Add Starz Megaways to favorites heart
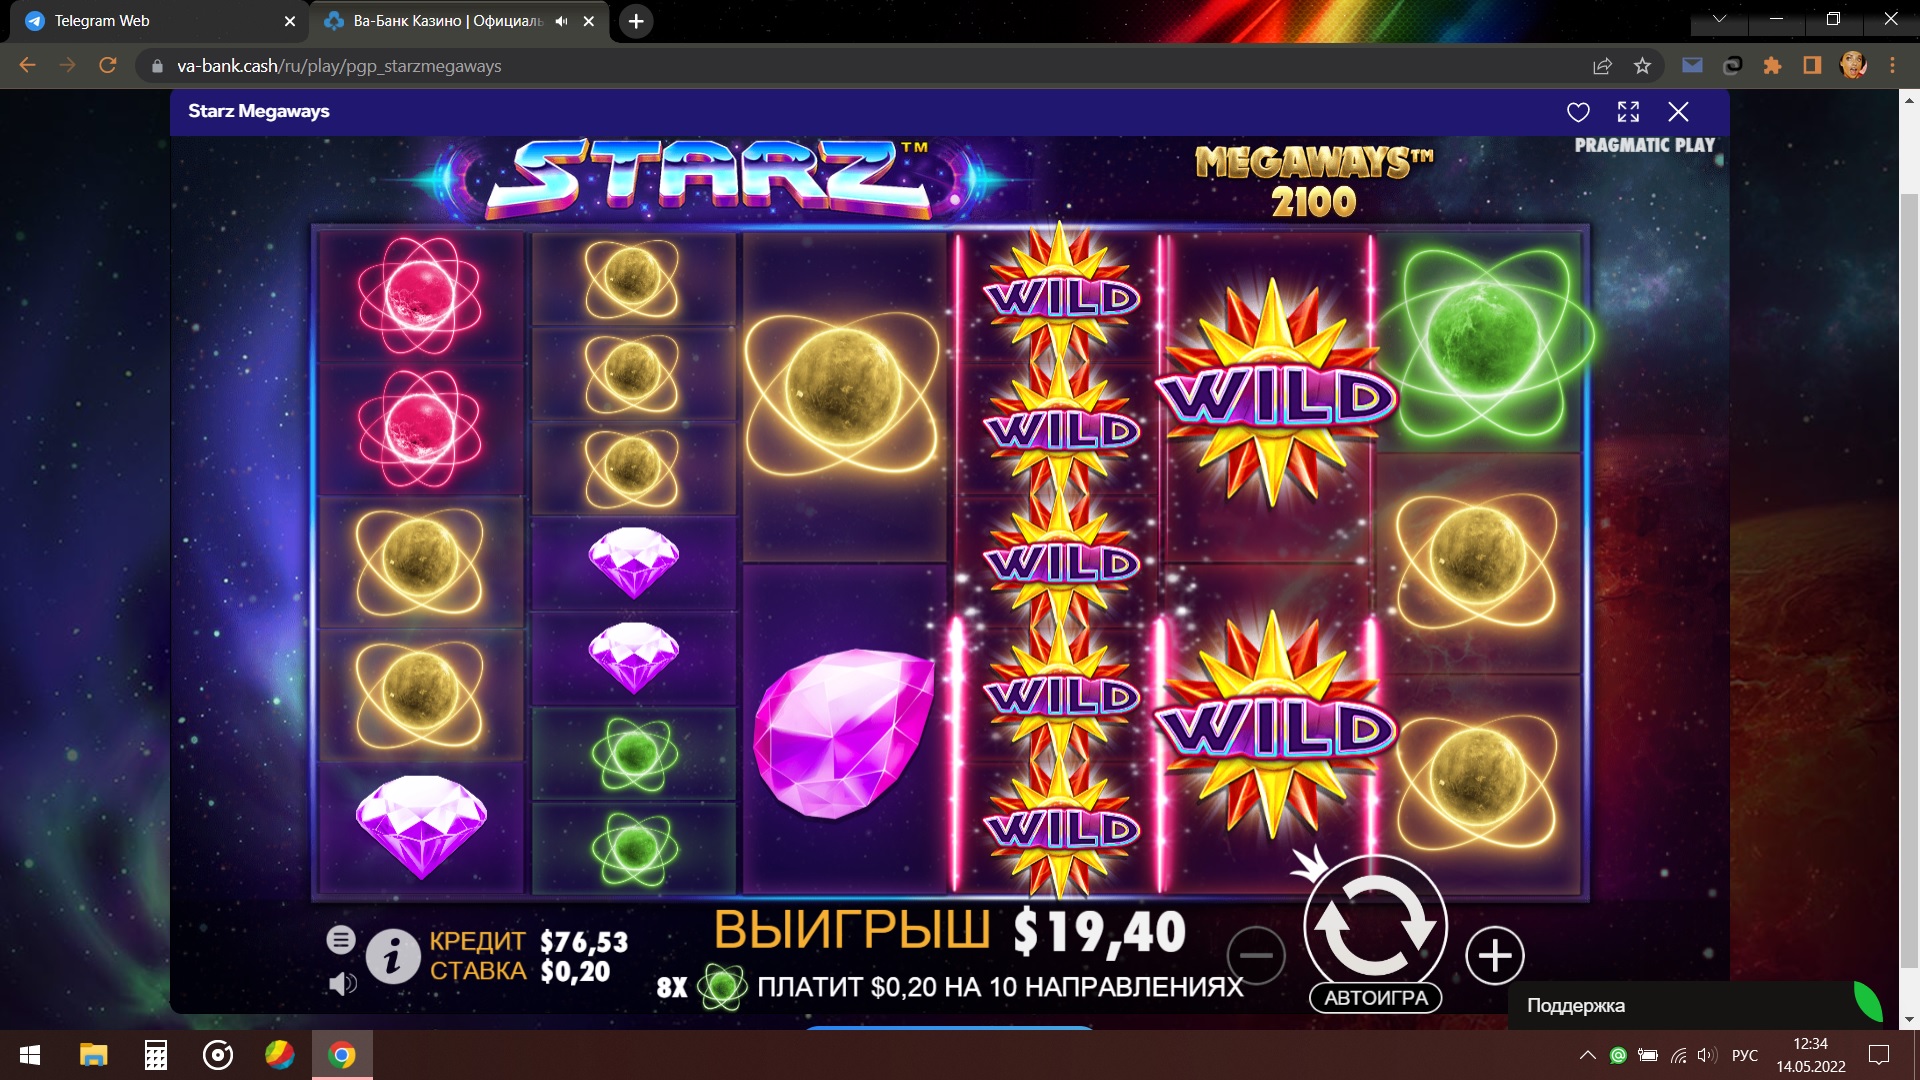The width and height of the screenshot is (1920, 1080). click(1578, 112)
